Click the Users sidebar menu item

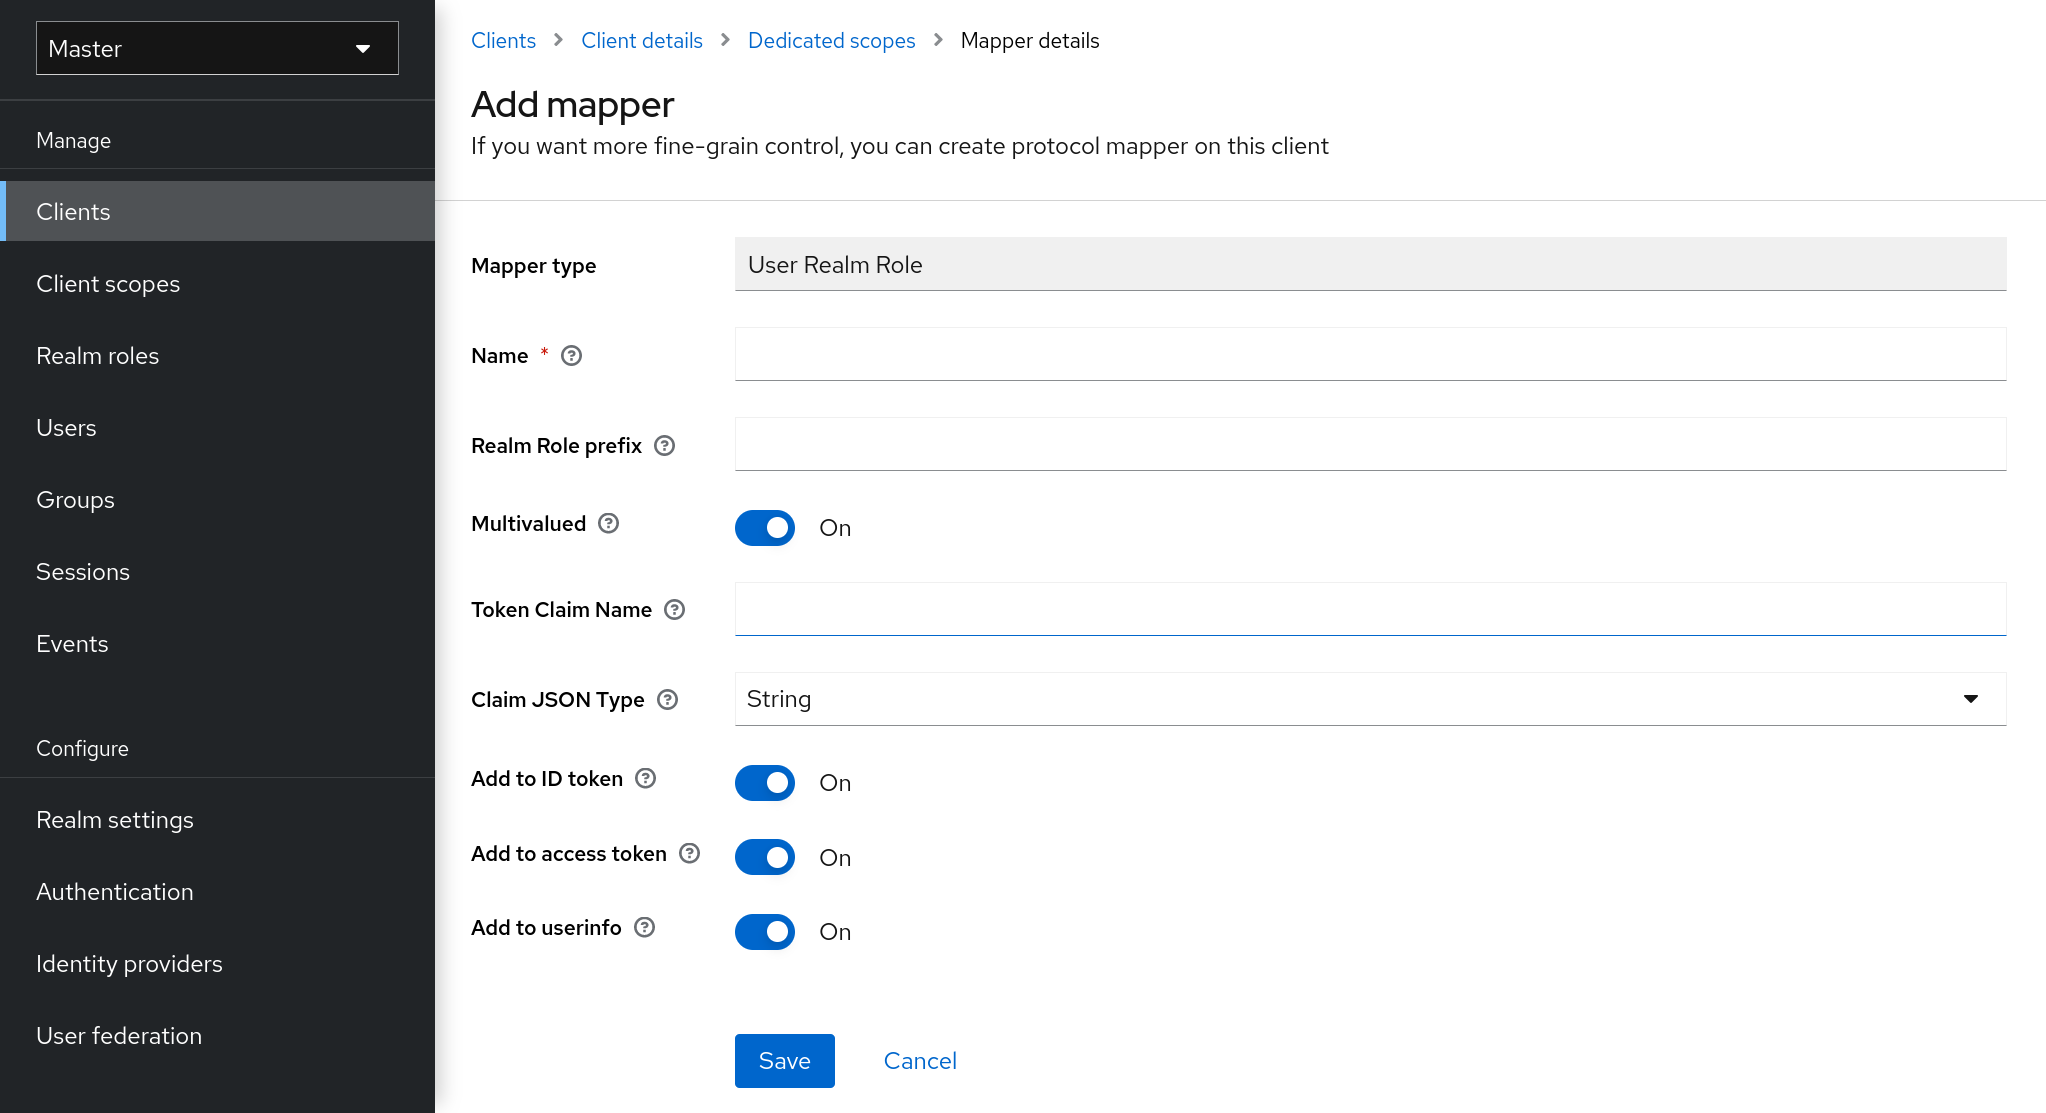(x=66, y=428)
